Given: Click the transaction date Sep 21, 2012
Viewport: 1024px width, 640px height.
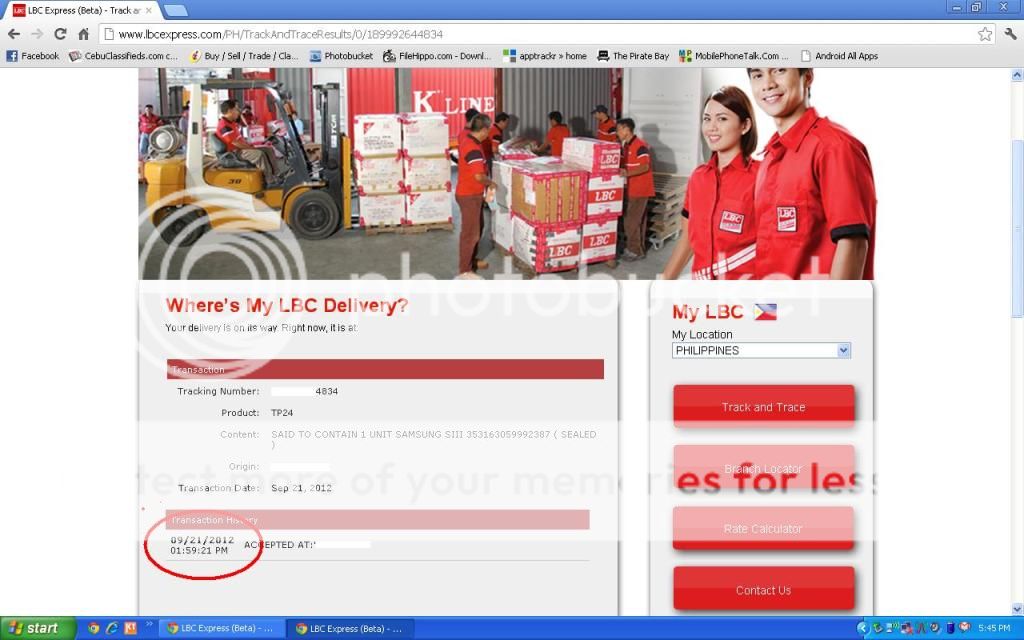Looking at the screenshot, I should (x=301, y=488).
